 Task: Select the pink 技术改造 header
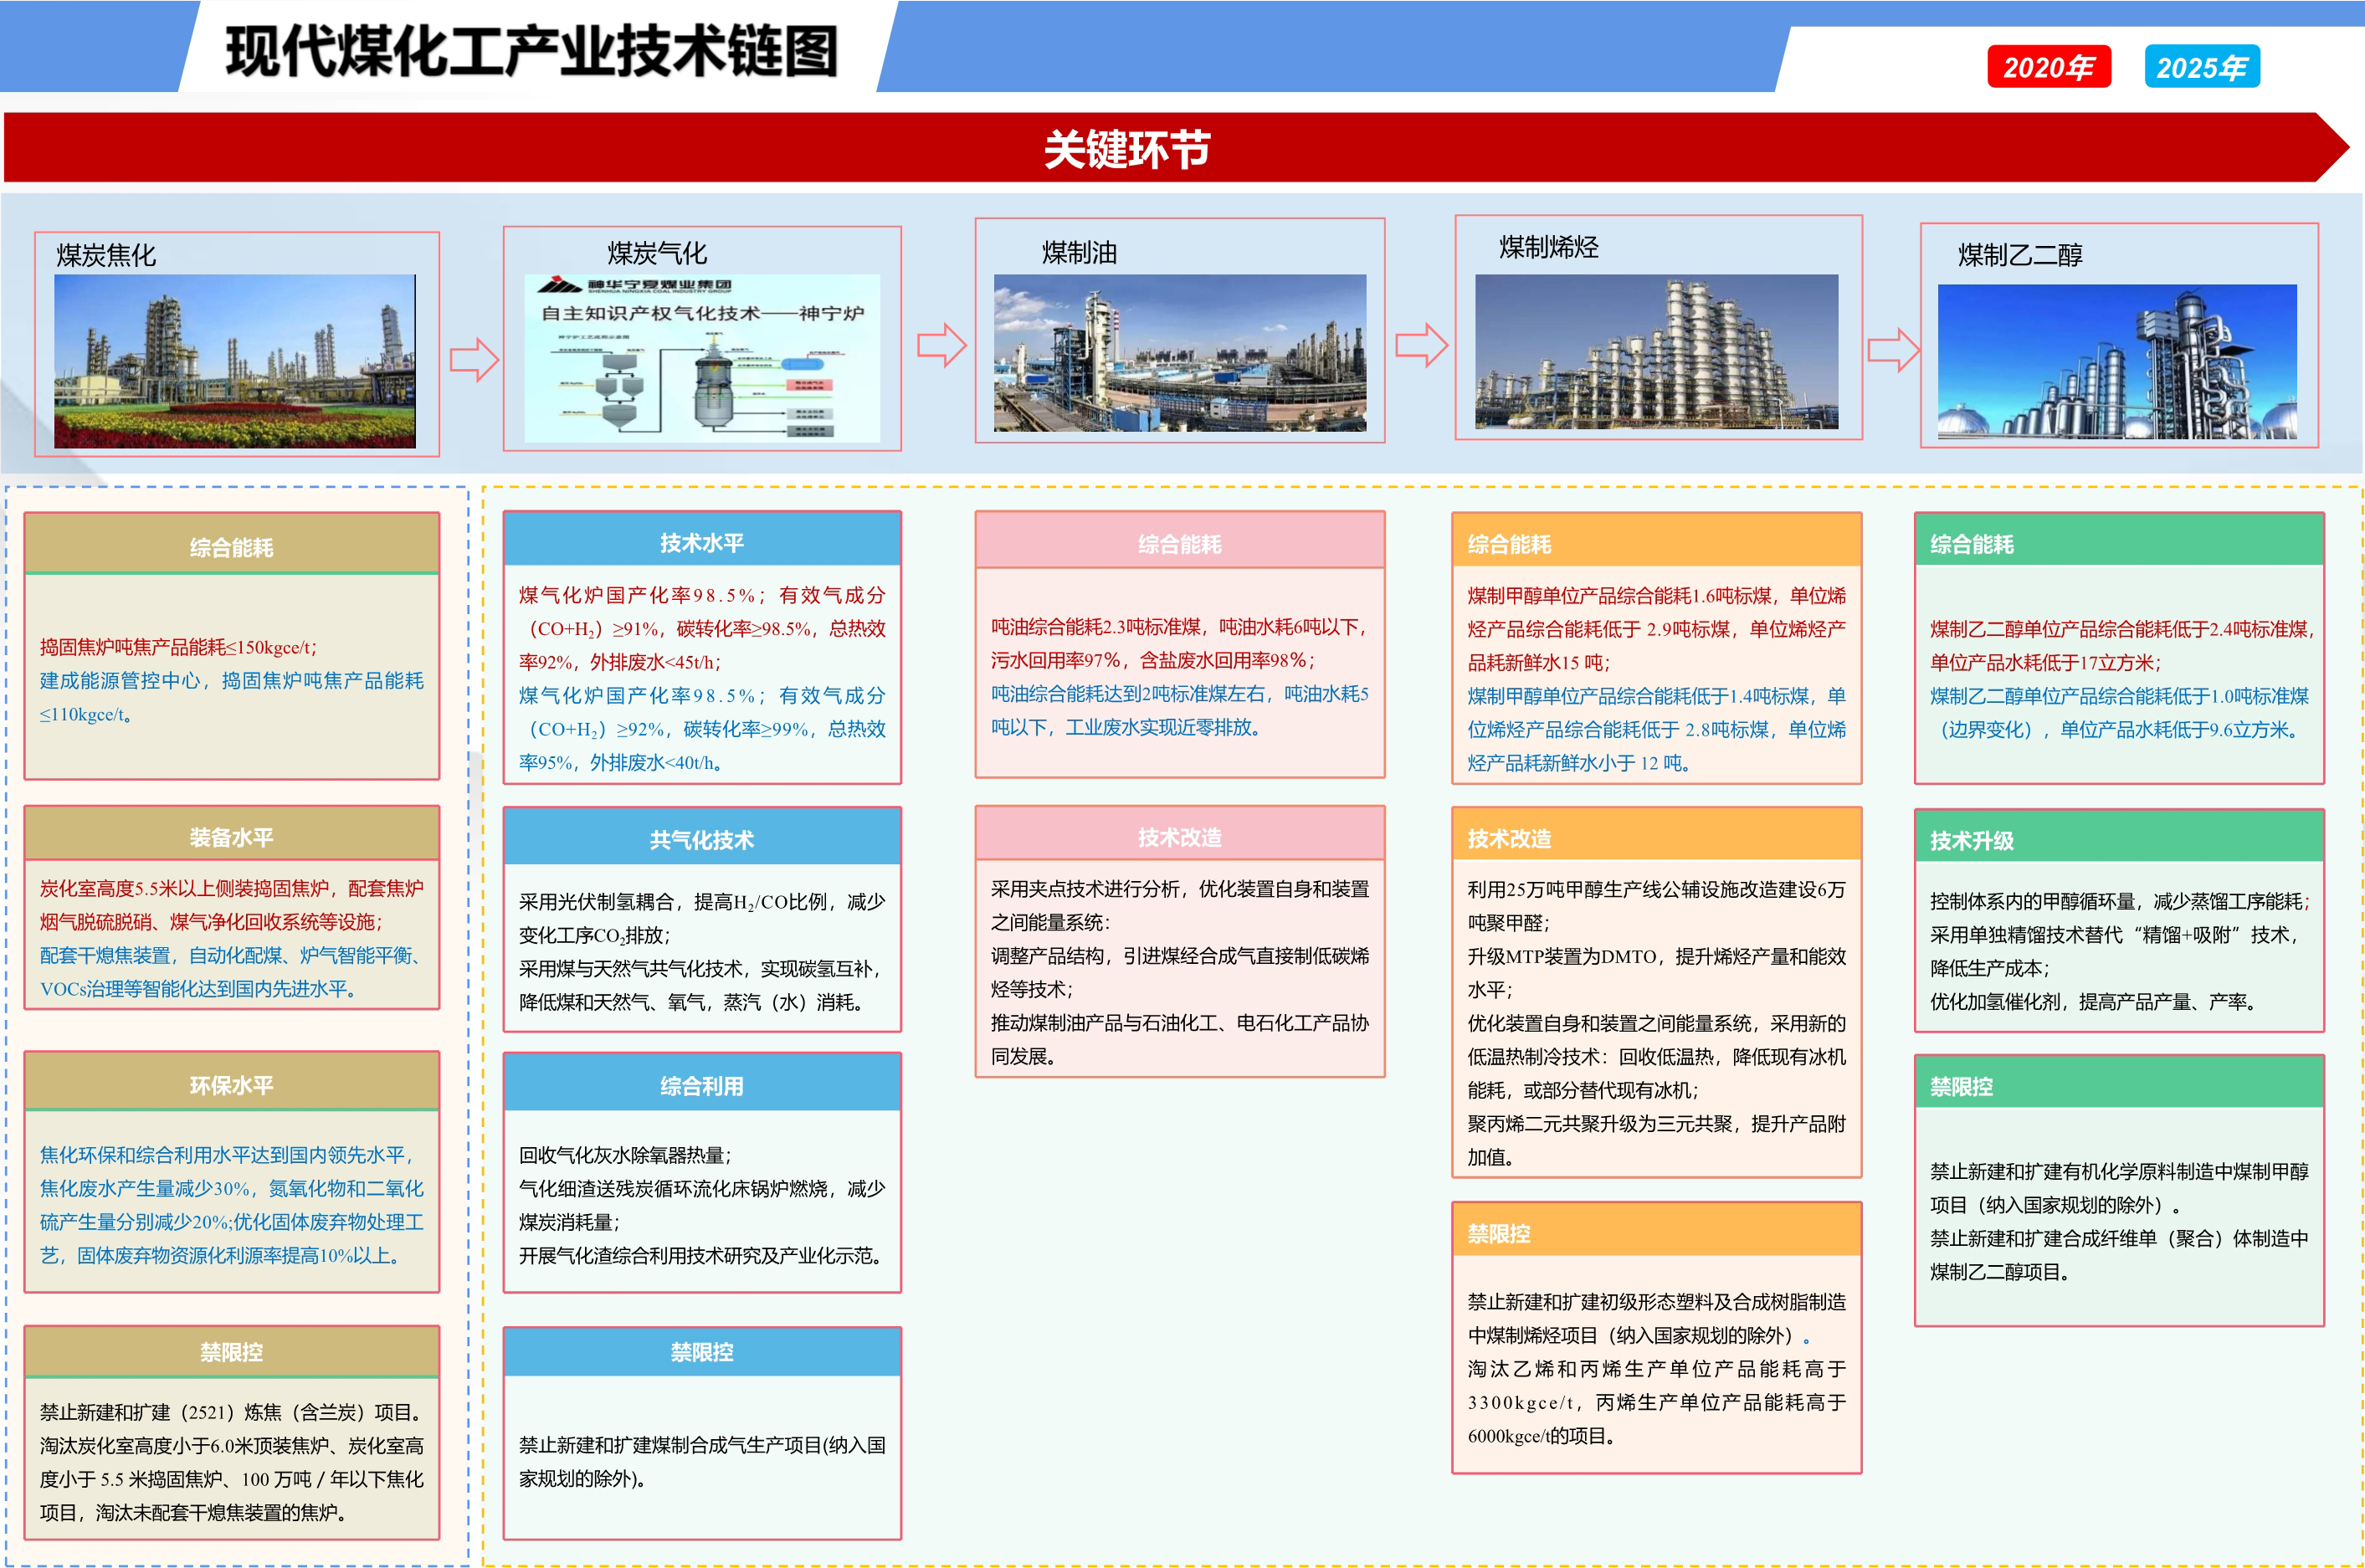1180,835
